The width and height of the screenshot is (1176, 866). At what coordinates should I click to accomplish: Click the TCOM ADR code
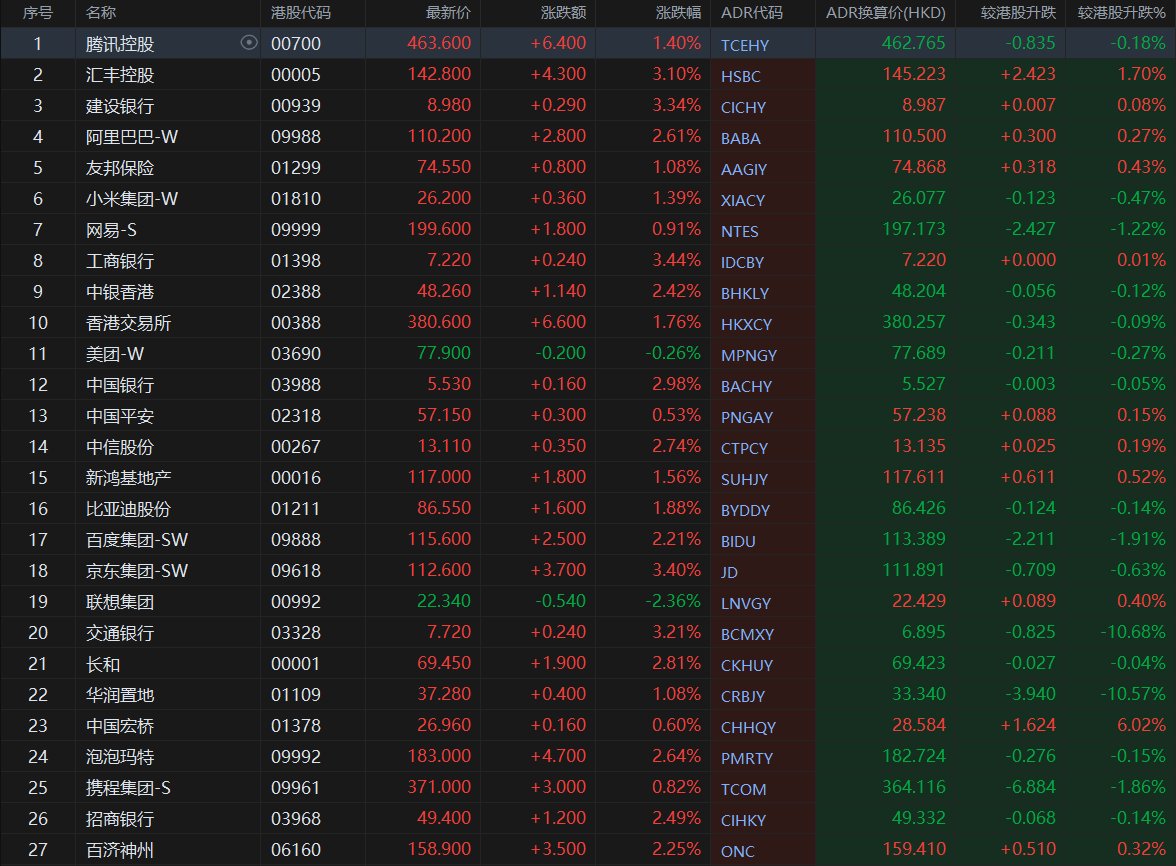[x=743, y=789]
